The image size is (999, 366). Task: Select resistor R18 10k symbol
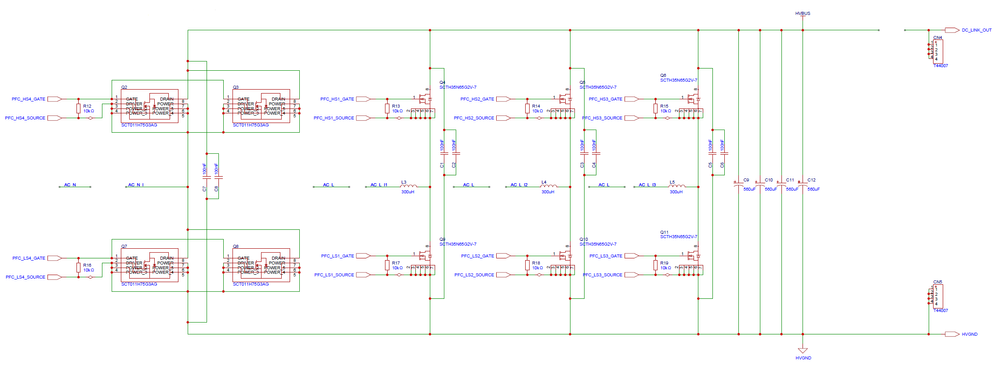coord(527,265)
